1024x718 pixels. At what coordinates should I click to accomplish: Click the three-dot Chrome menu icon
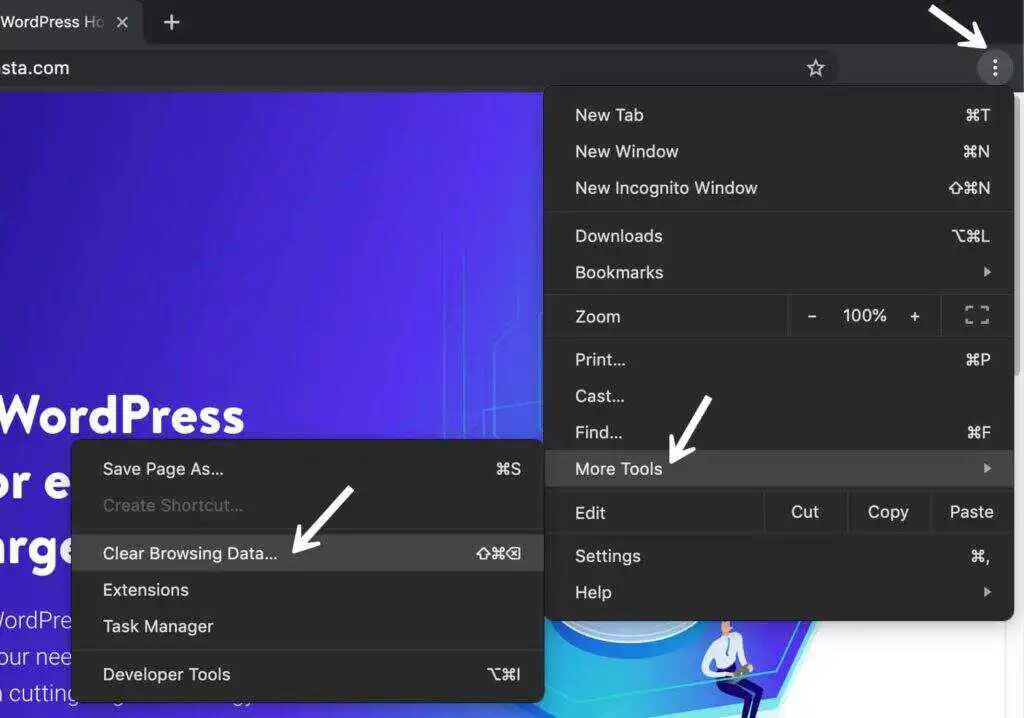(994, 68)
